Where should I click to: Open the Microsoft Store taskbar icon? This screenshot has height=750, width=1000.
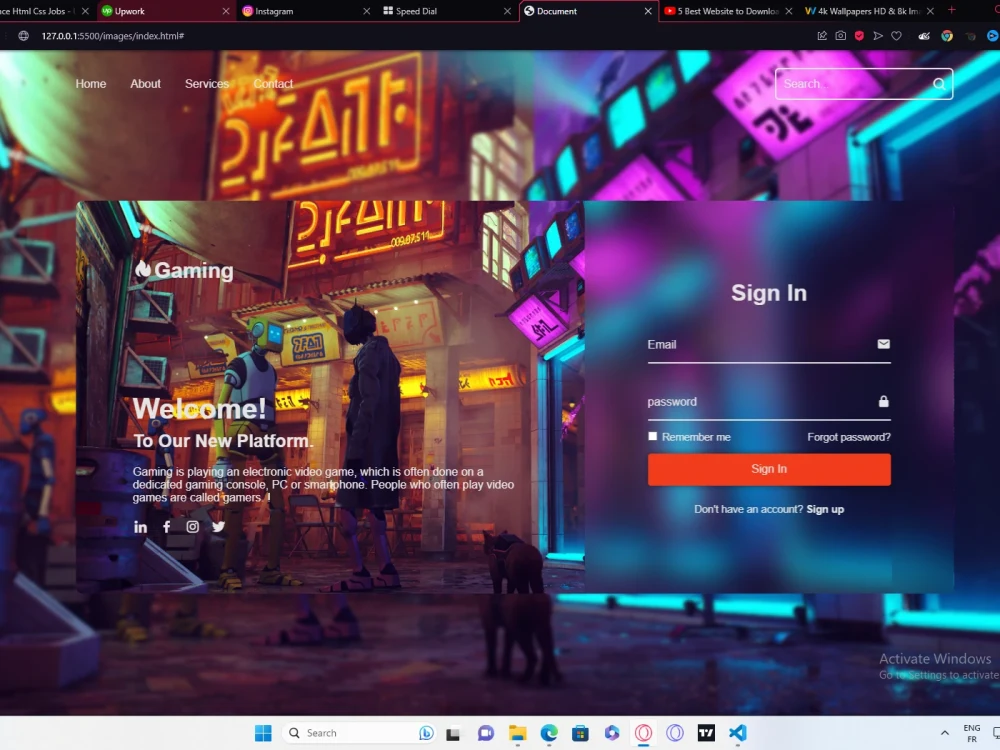(580, 733)
